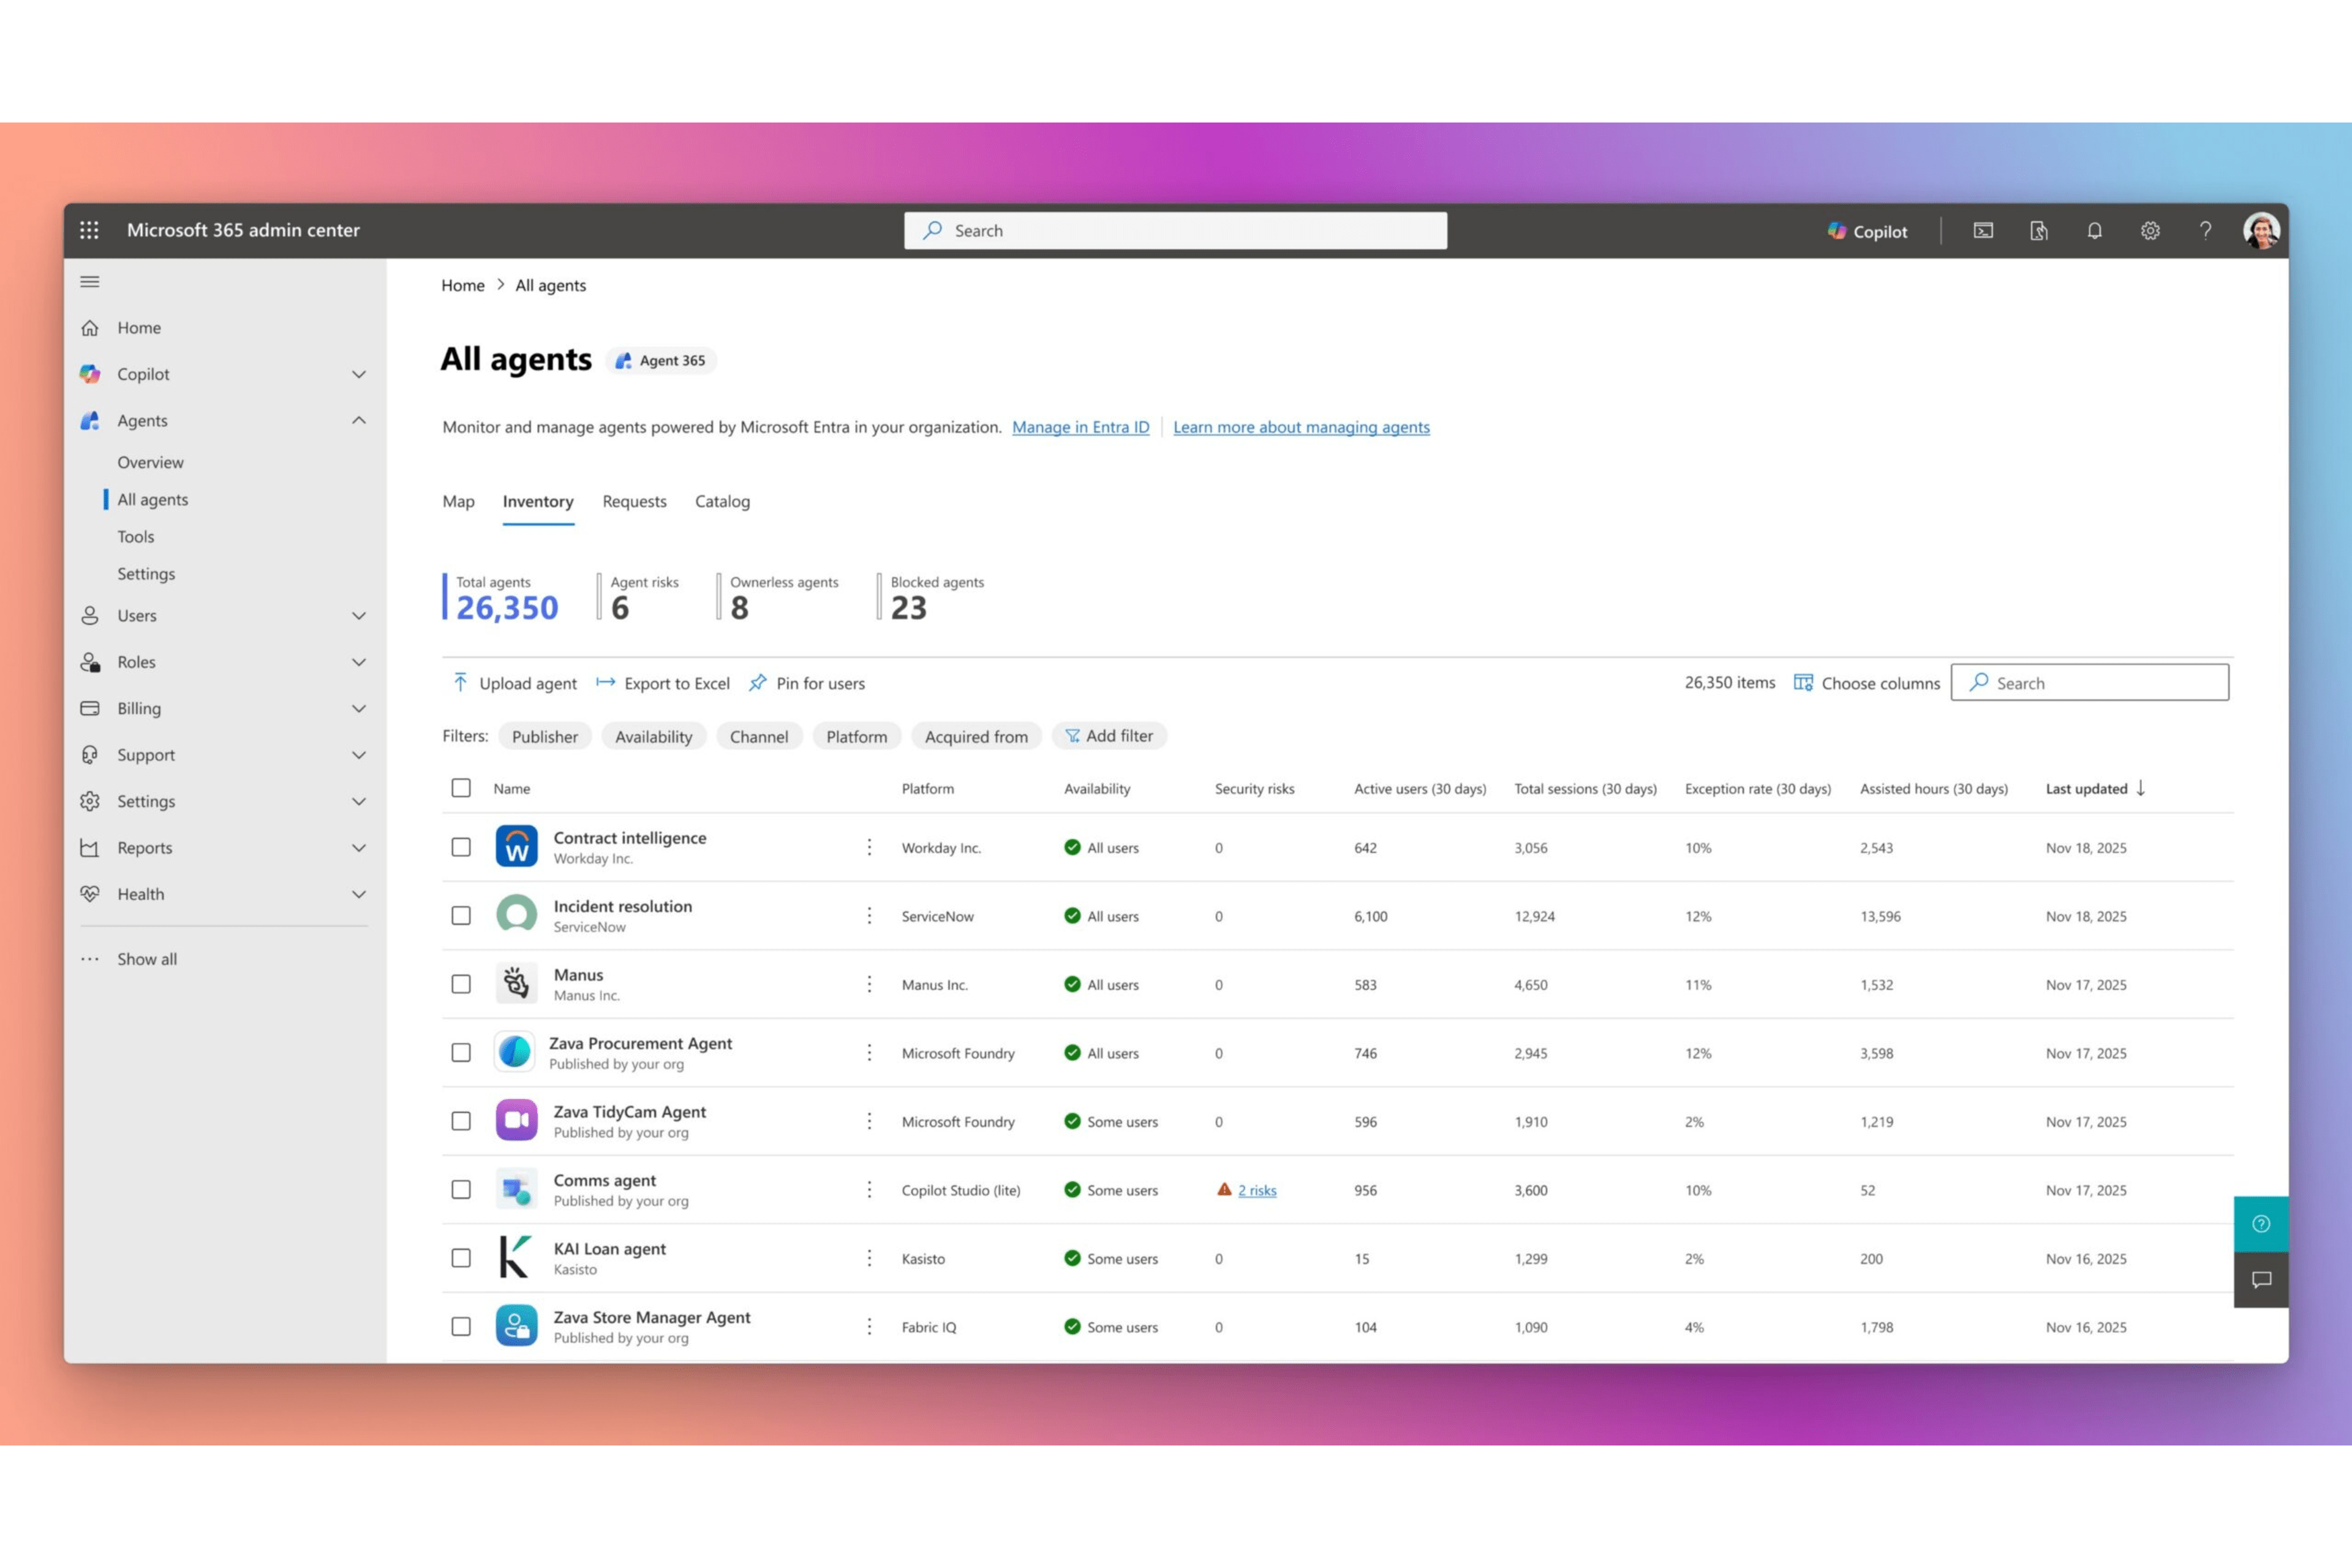The height and width of the screenshot is (1568, 2352).
Task: Click the Last updated sort arrow
Action: pyautogui.click(x=2141, y=788)
